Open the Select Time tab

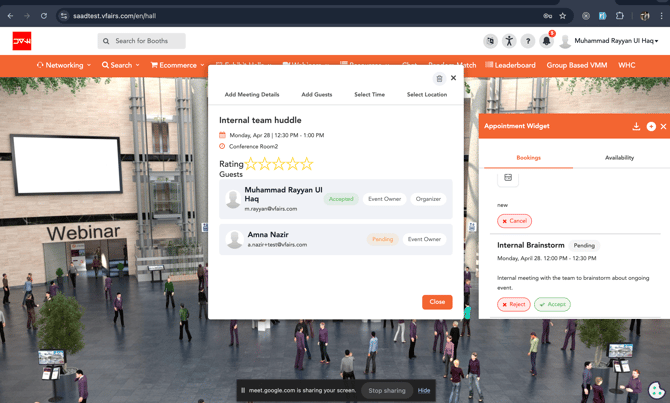tap(369, 94)
